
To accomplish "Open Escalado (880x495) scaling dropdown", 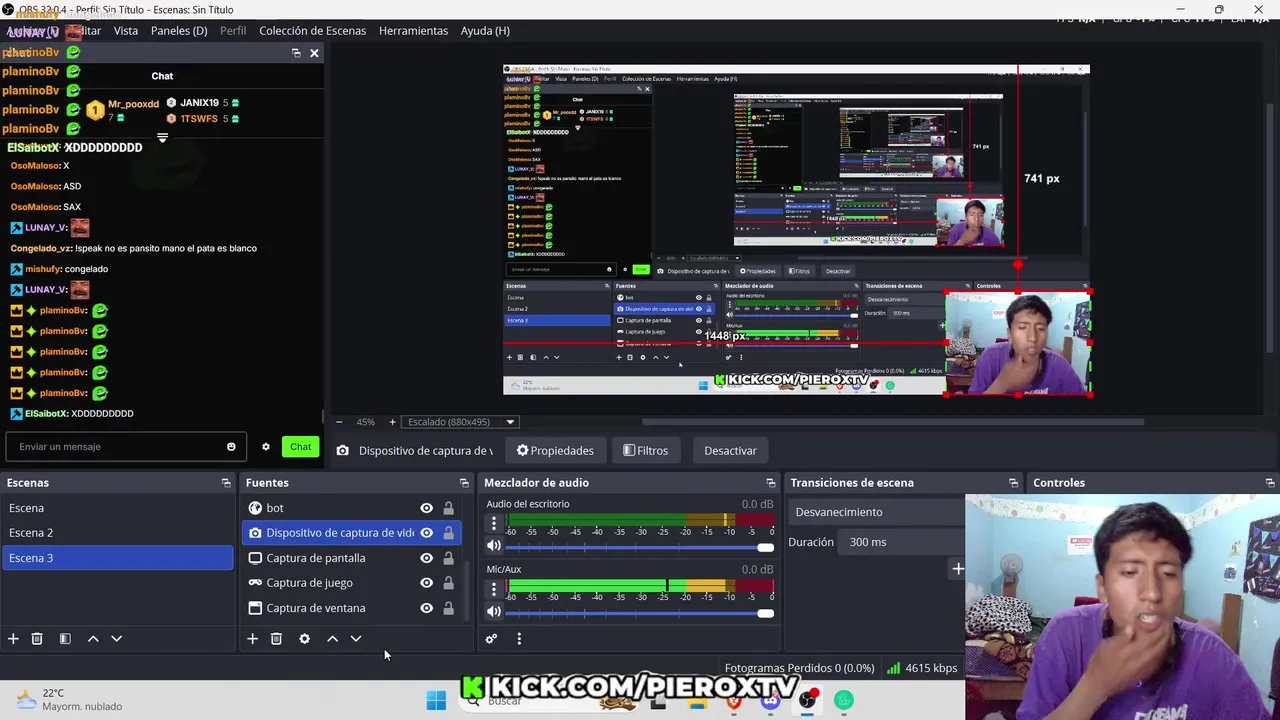I will [x=461, y=422].
